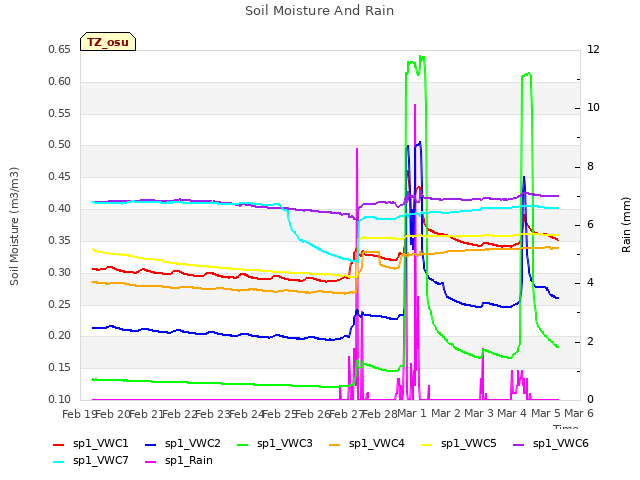Click the 0.55 left axis value
Viewport: 640px width, 480px height.
pos(60,113)
